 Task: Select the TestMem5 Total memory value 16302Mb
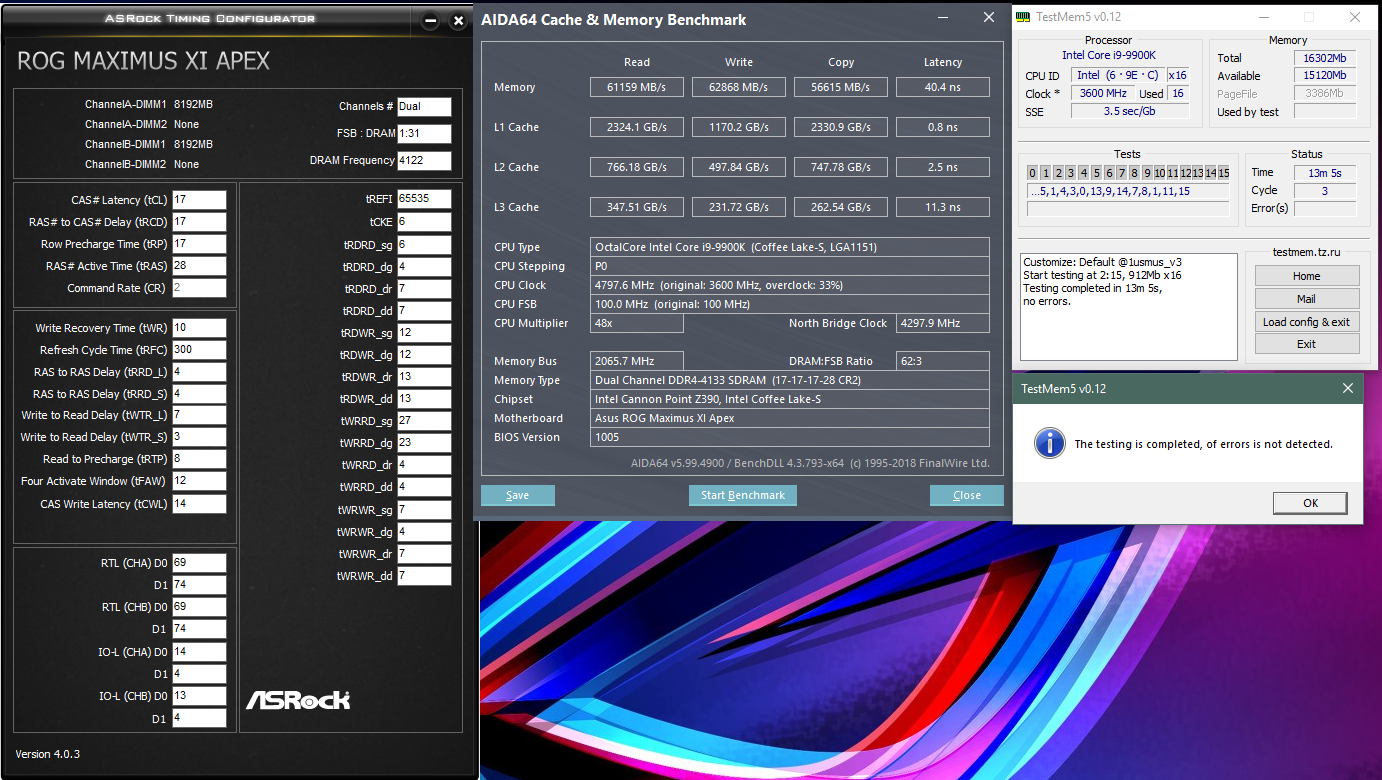click(x=1326, y=58)
